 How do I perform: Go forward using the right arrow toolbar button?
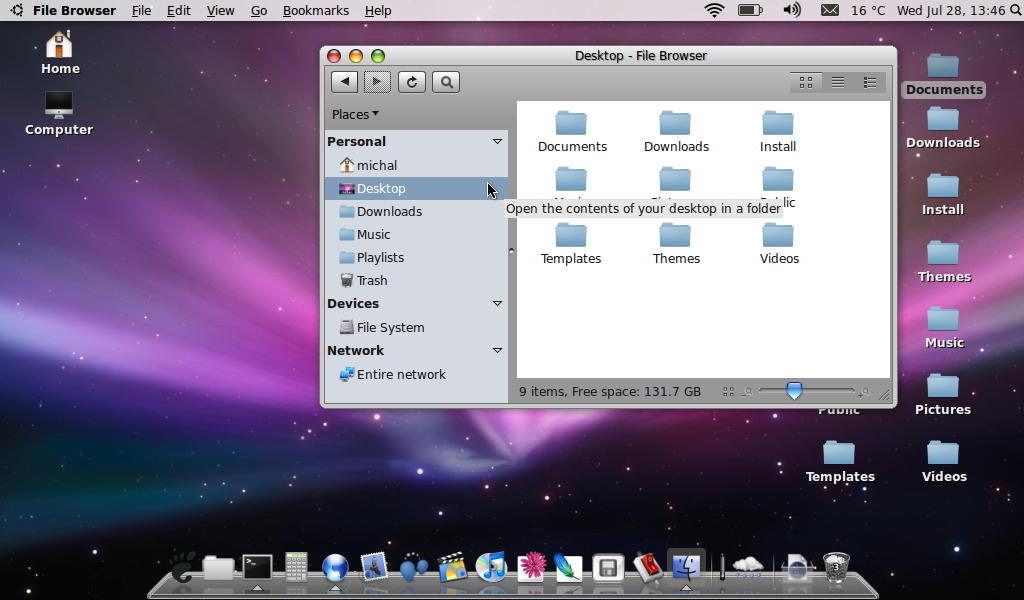377,82
